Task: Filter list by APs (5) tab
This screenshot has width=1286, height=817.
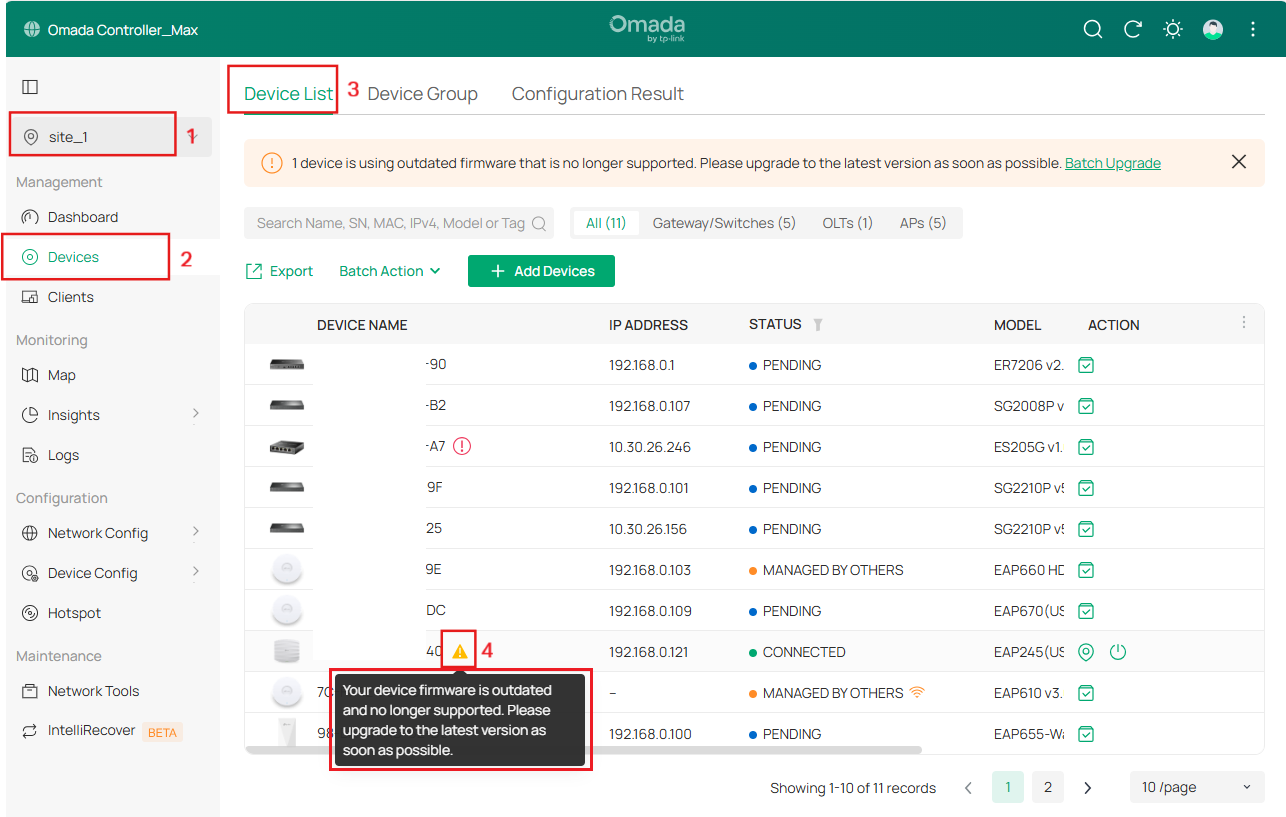Action: tap(922, 223)
